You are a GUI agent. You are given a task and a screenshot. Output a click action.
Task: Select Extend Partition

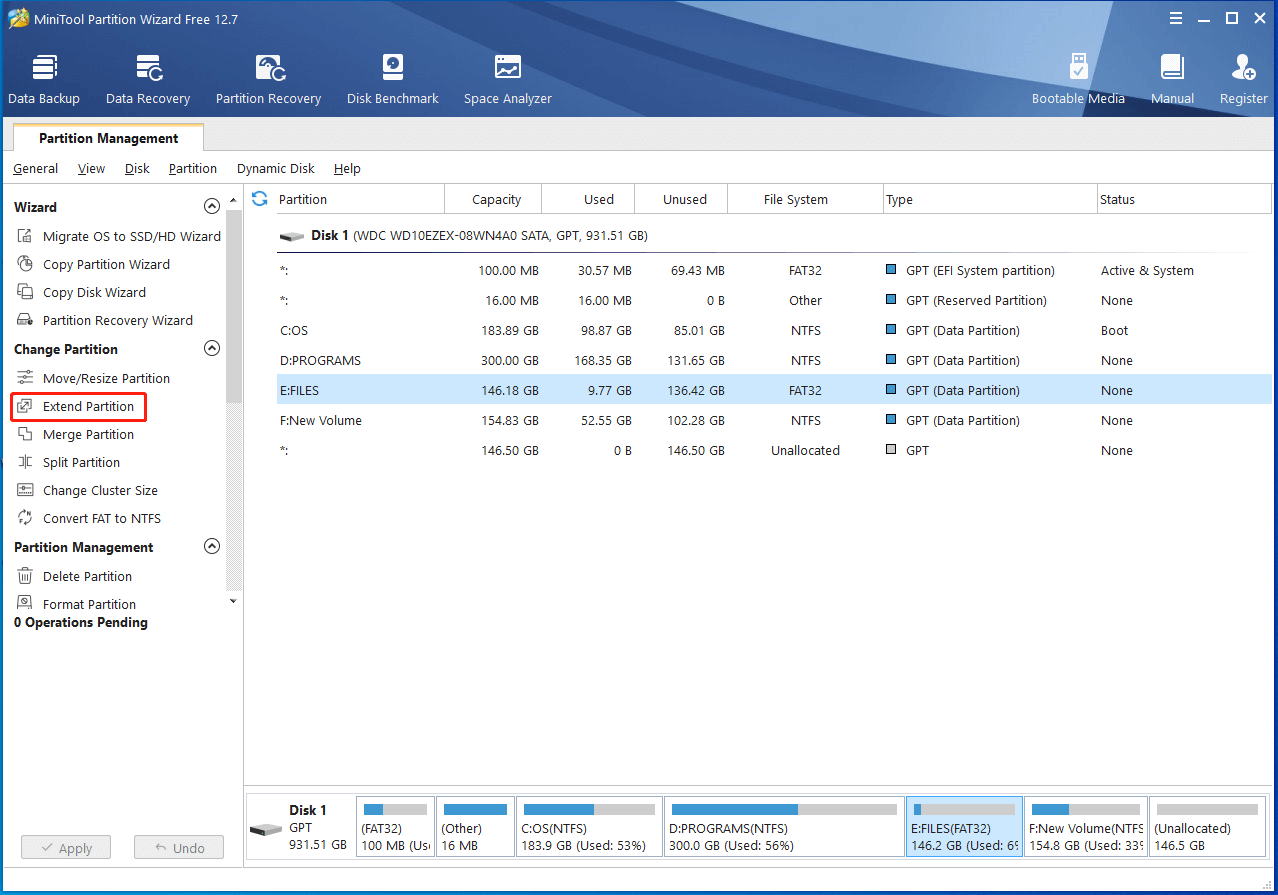(79, 407)
